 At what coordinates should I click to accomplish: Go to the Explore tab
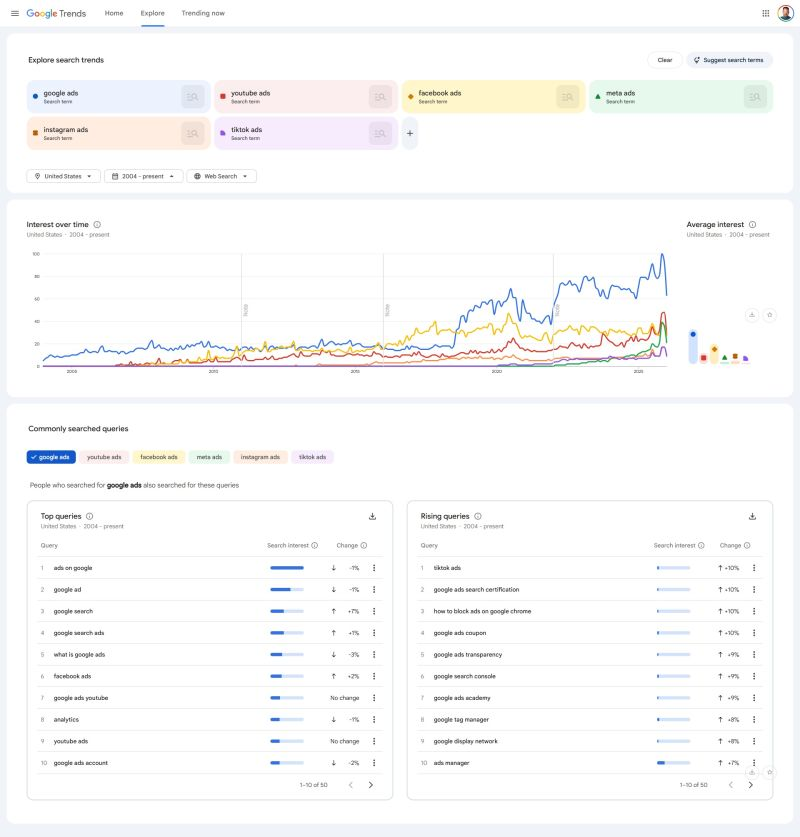tap(153, 13)
